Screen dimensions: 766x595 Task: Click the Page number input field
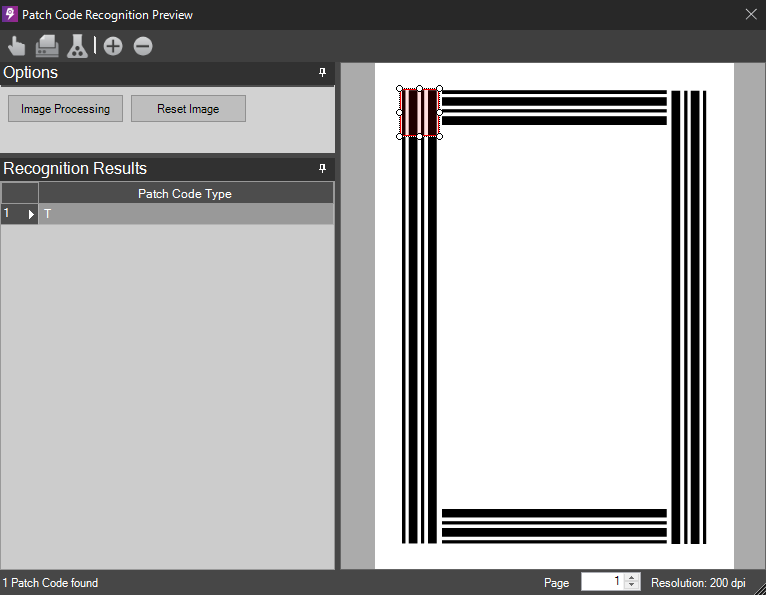pyautogui.click(x=602, y=581)
